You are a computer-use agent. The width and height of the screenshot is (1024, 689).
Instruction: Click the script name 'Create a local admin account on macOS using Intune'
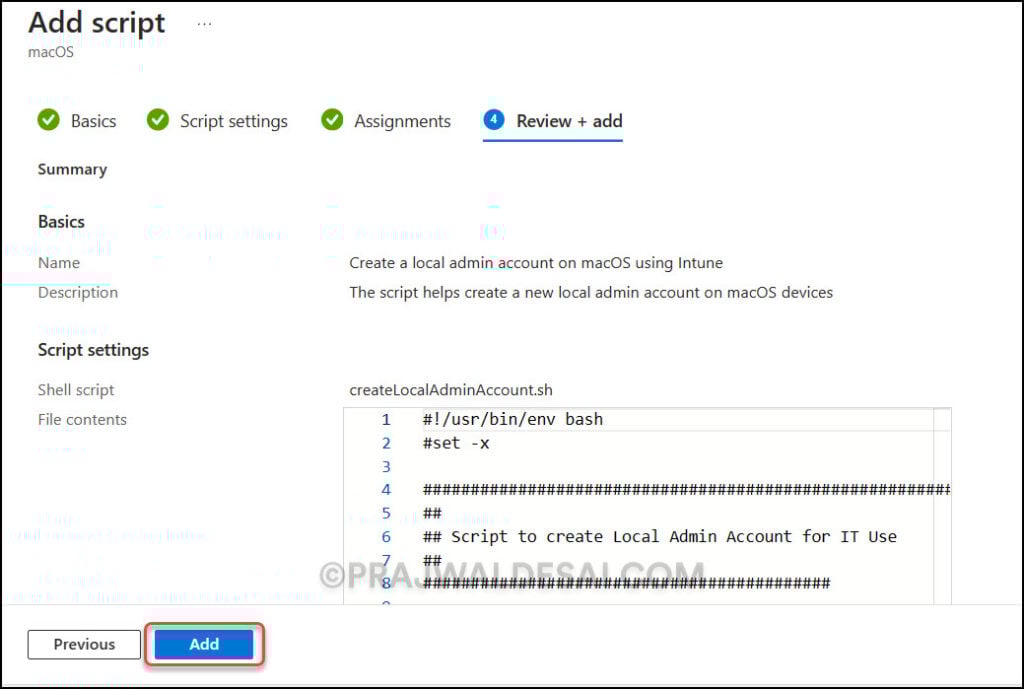536,263
